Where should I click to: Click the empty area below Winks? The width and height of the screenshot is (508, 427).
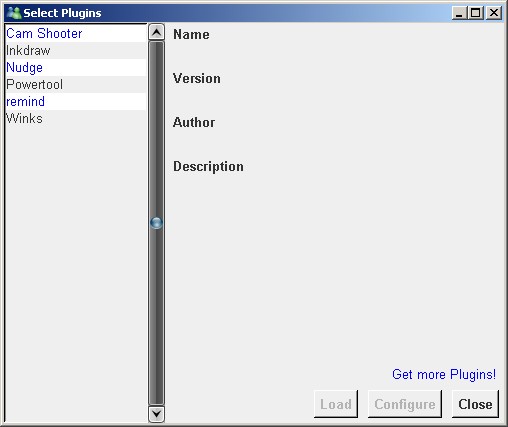(76, 273)
